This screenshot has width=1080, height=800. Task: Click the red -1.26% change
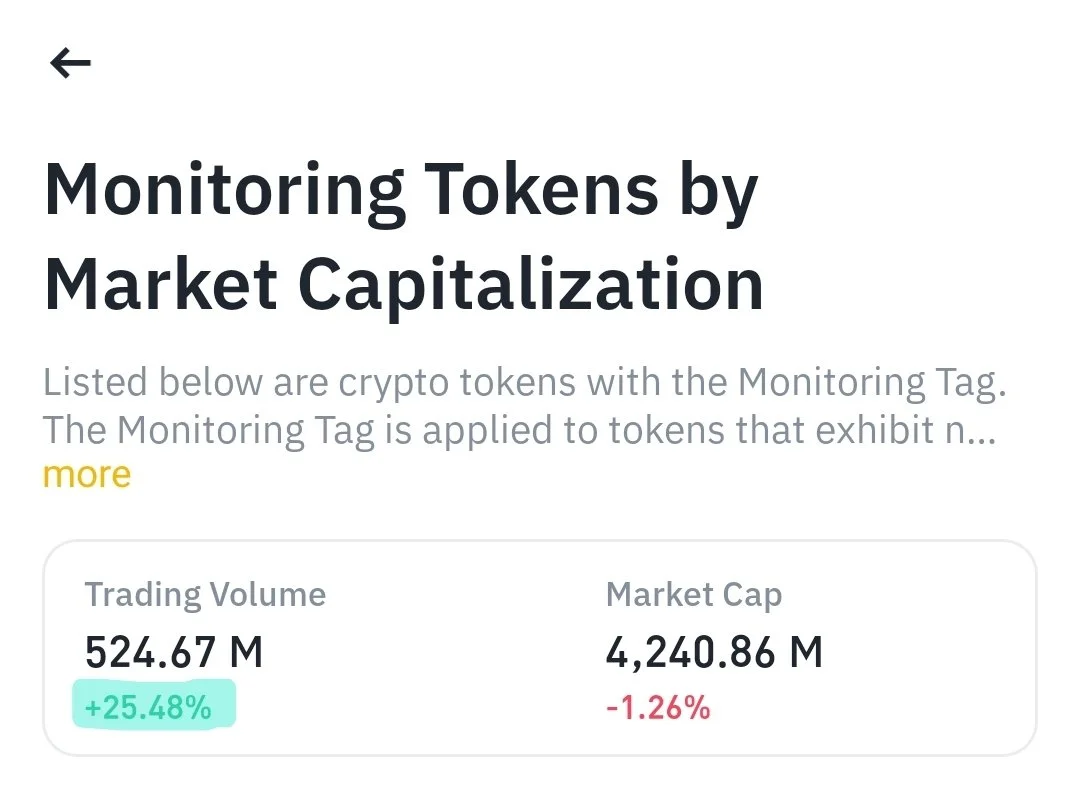[657, 708]
